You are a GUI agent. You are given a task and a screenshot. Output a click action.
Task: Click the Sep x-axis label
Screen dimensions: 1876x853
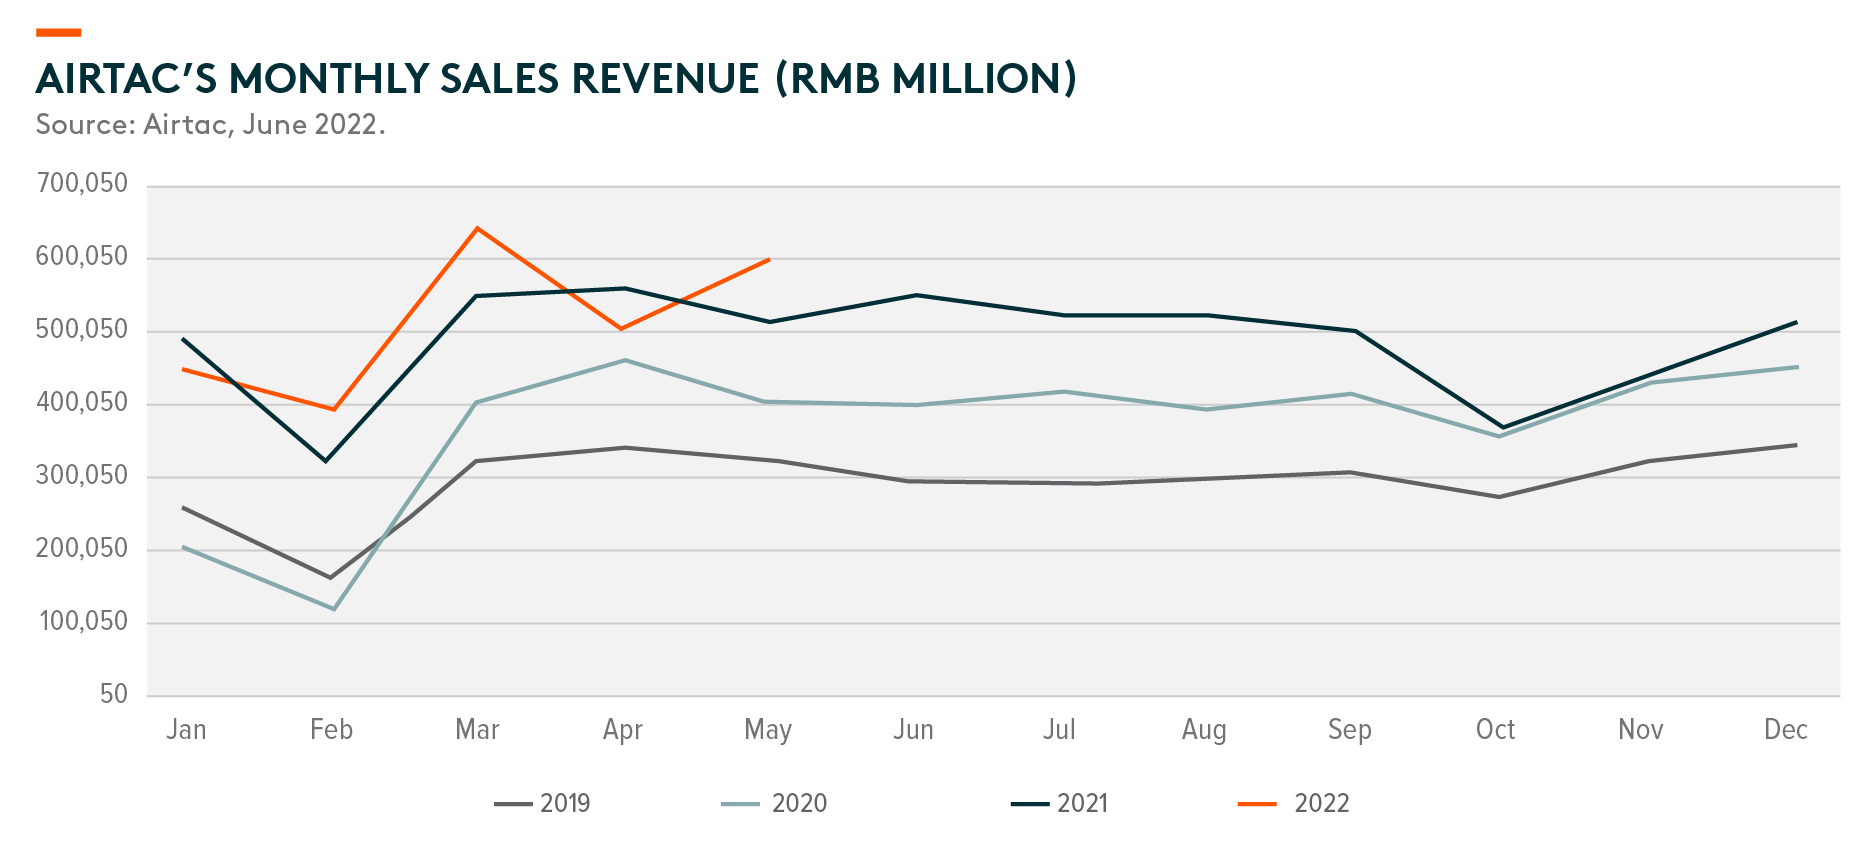tap(1349, 730)
